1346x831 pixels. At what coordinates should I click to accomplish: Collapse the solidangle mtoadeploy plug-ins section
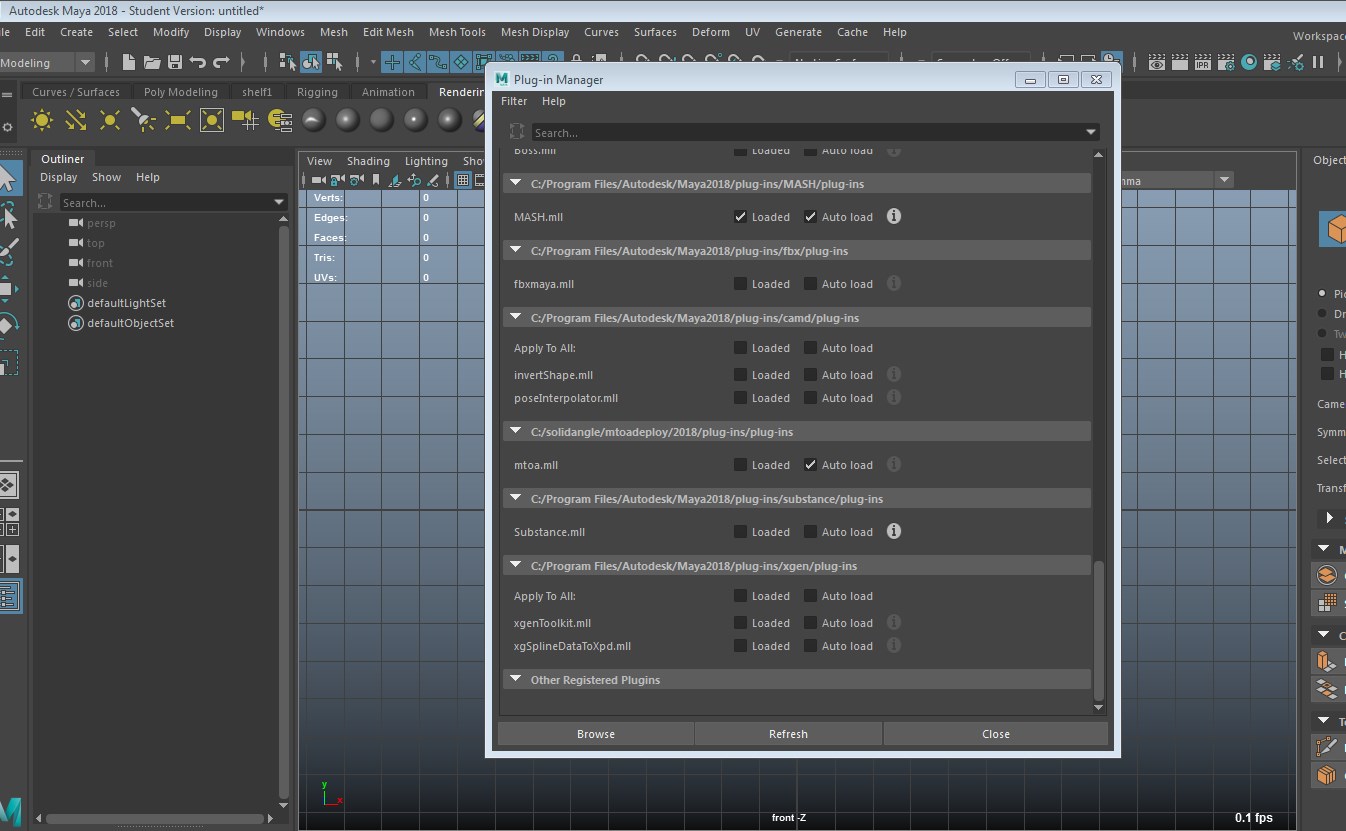pyautogui.click(x=516, y=431)
